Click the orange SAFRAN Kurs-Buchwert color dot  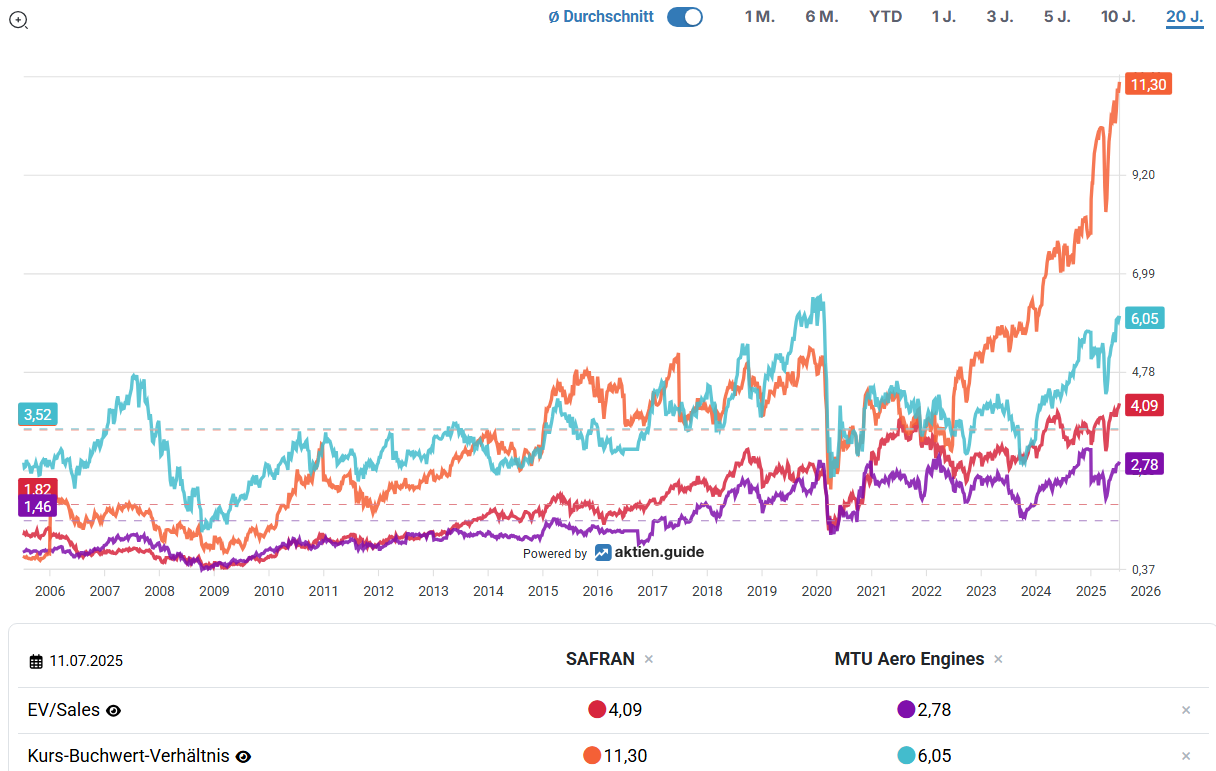pos(592,756)
